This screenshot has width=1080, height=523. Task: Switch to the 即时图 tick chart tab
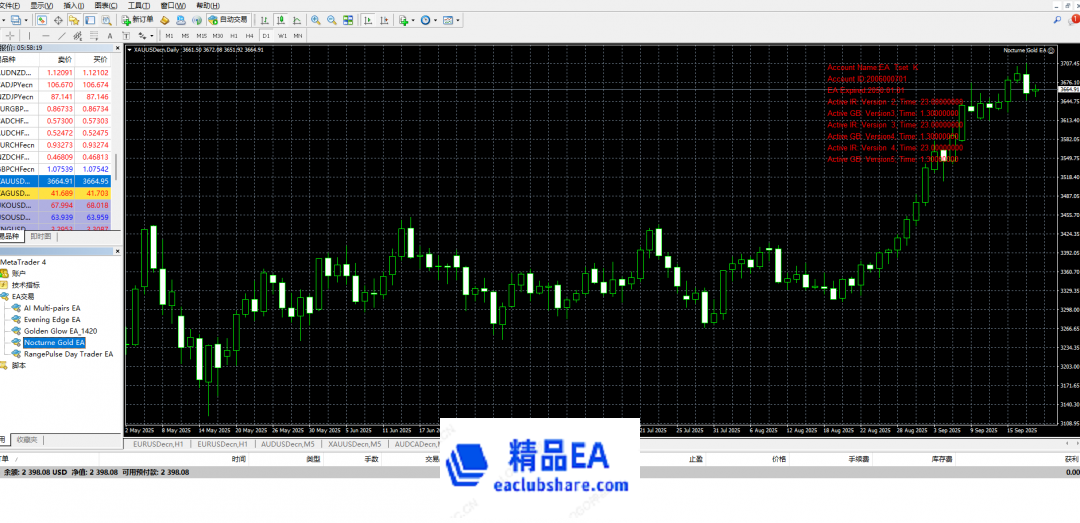(41, 236)
